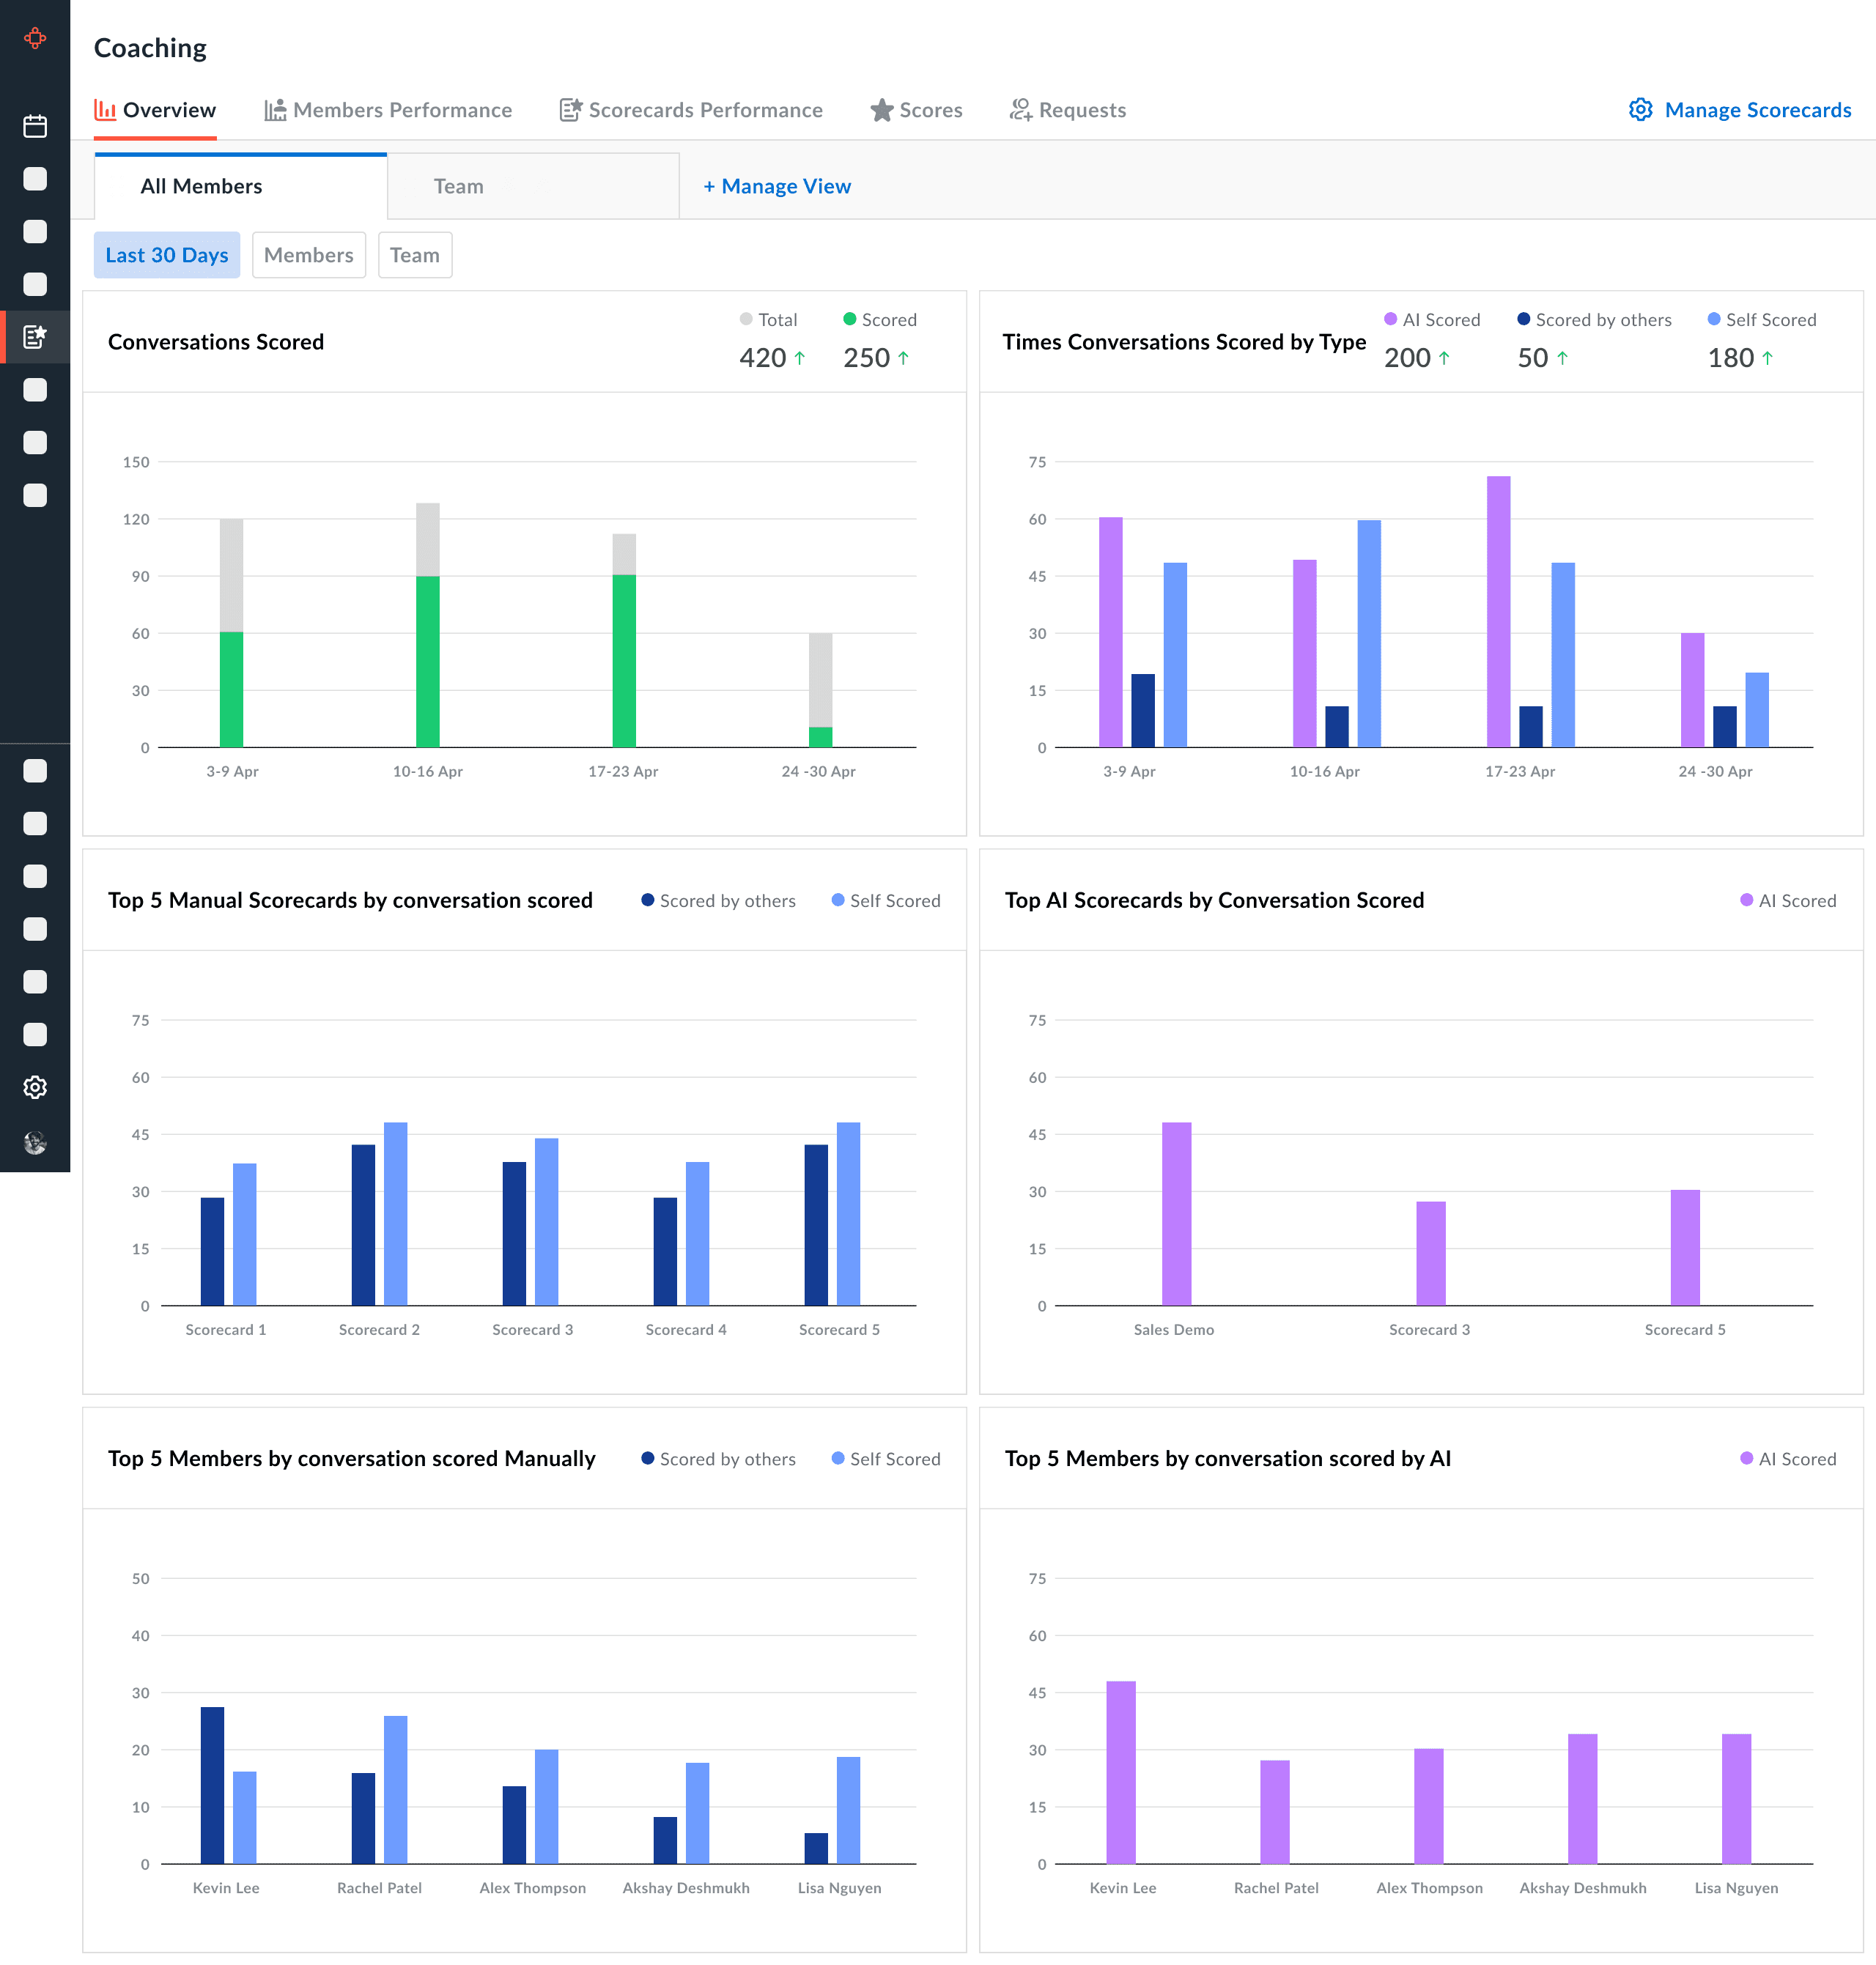Toggle the green Scored legend item
This screenshot has height=1965, width=1876.
[879, 320]
